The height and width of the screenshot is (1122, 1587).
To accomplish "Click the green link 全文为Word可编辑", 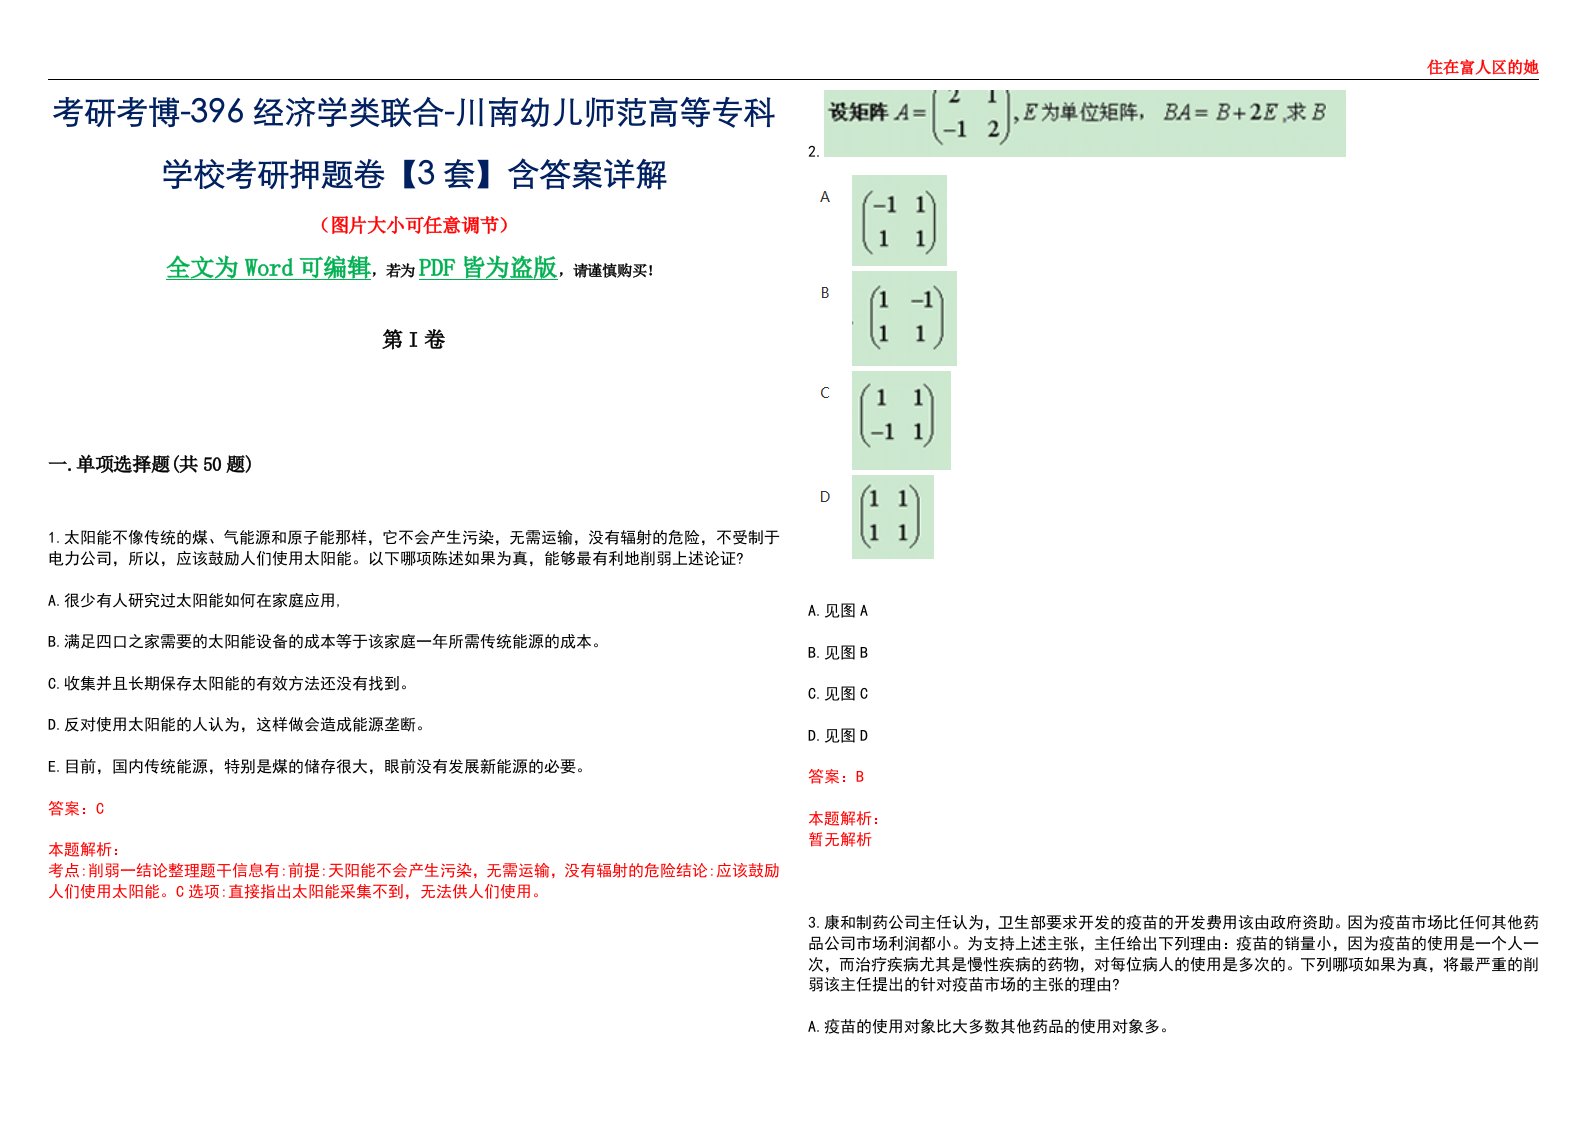I will 268,268.
